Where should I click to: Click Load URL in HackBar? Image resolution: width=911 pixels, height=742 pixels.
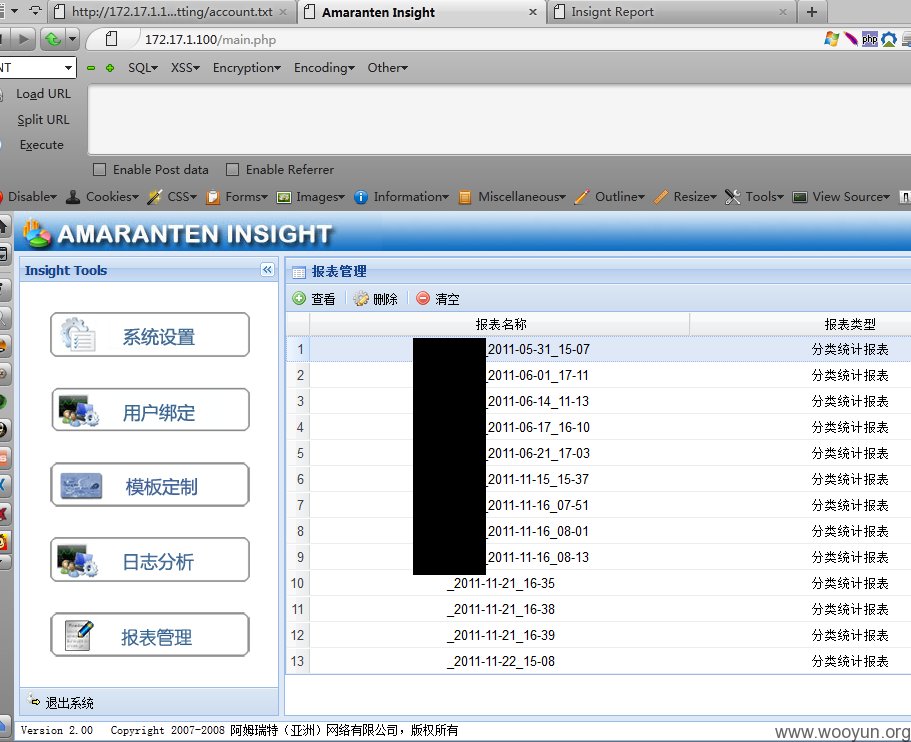pyautogui.click(x=43, y=94)
